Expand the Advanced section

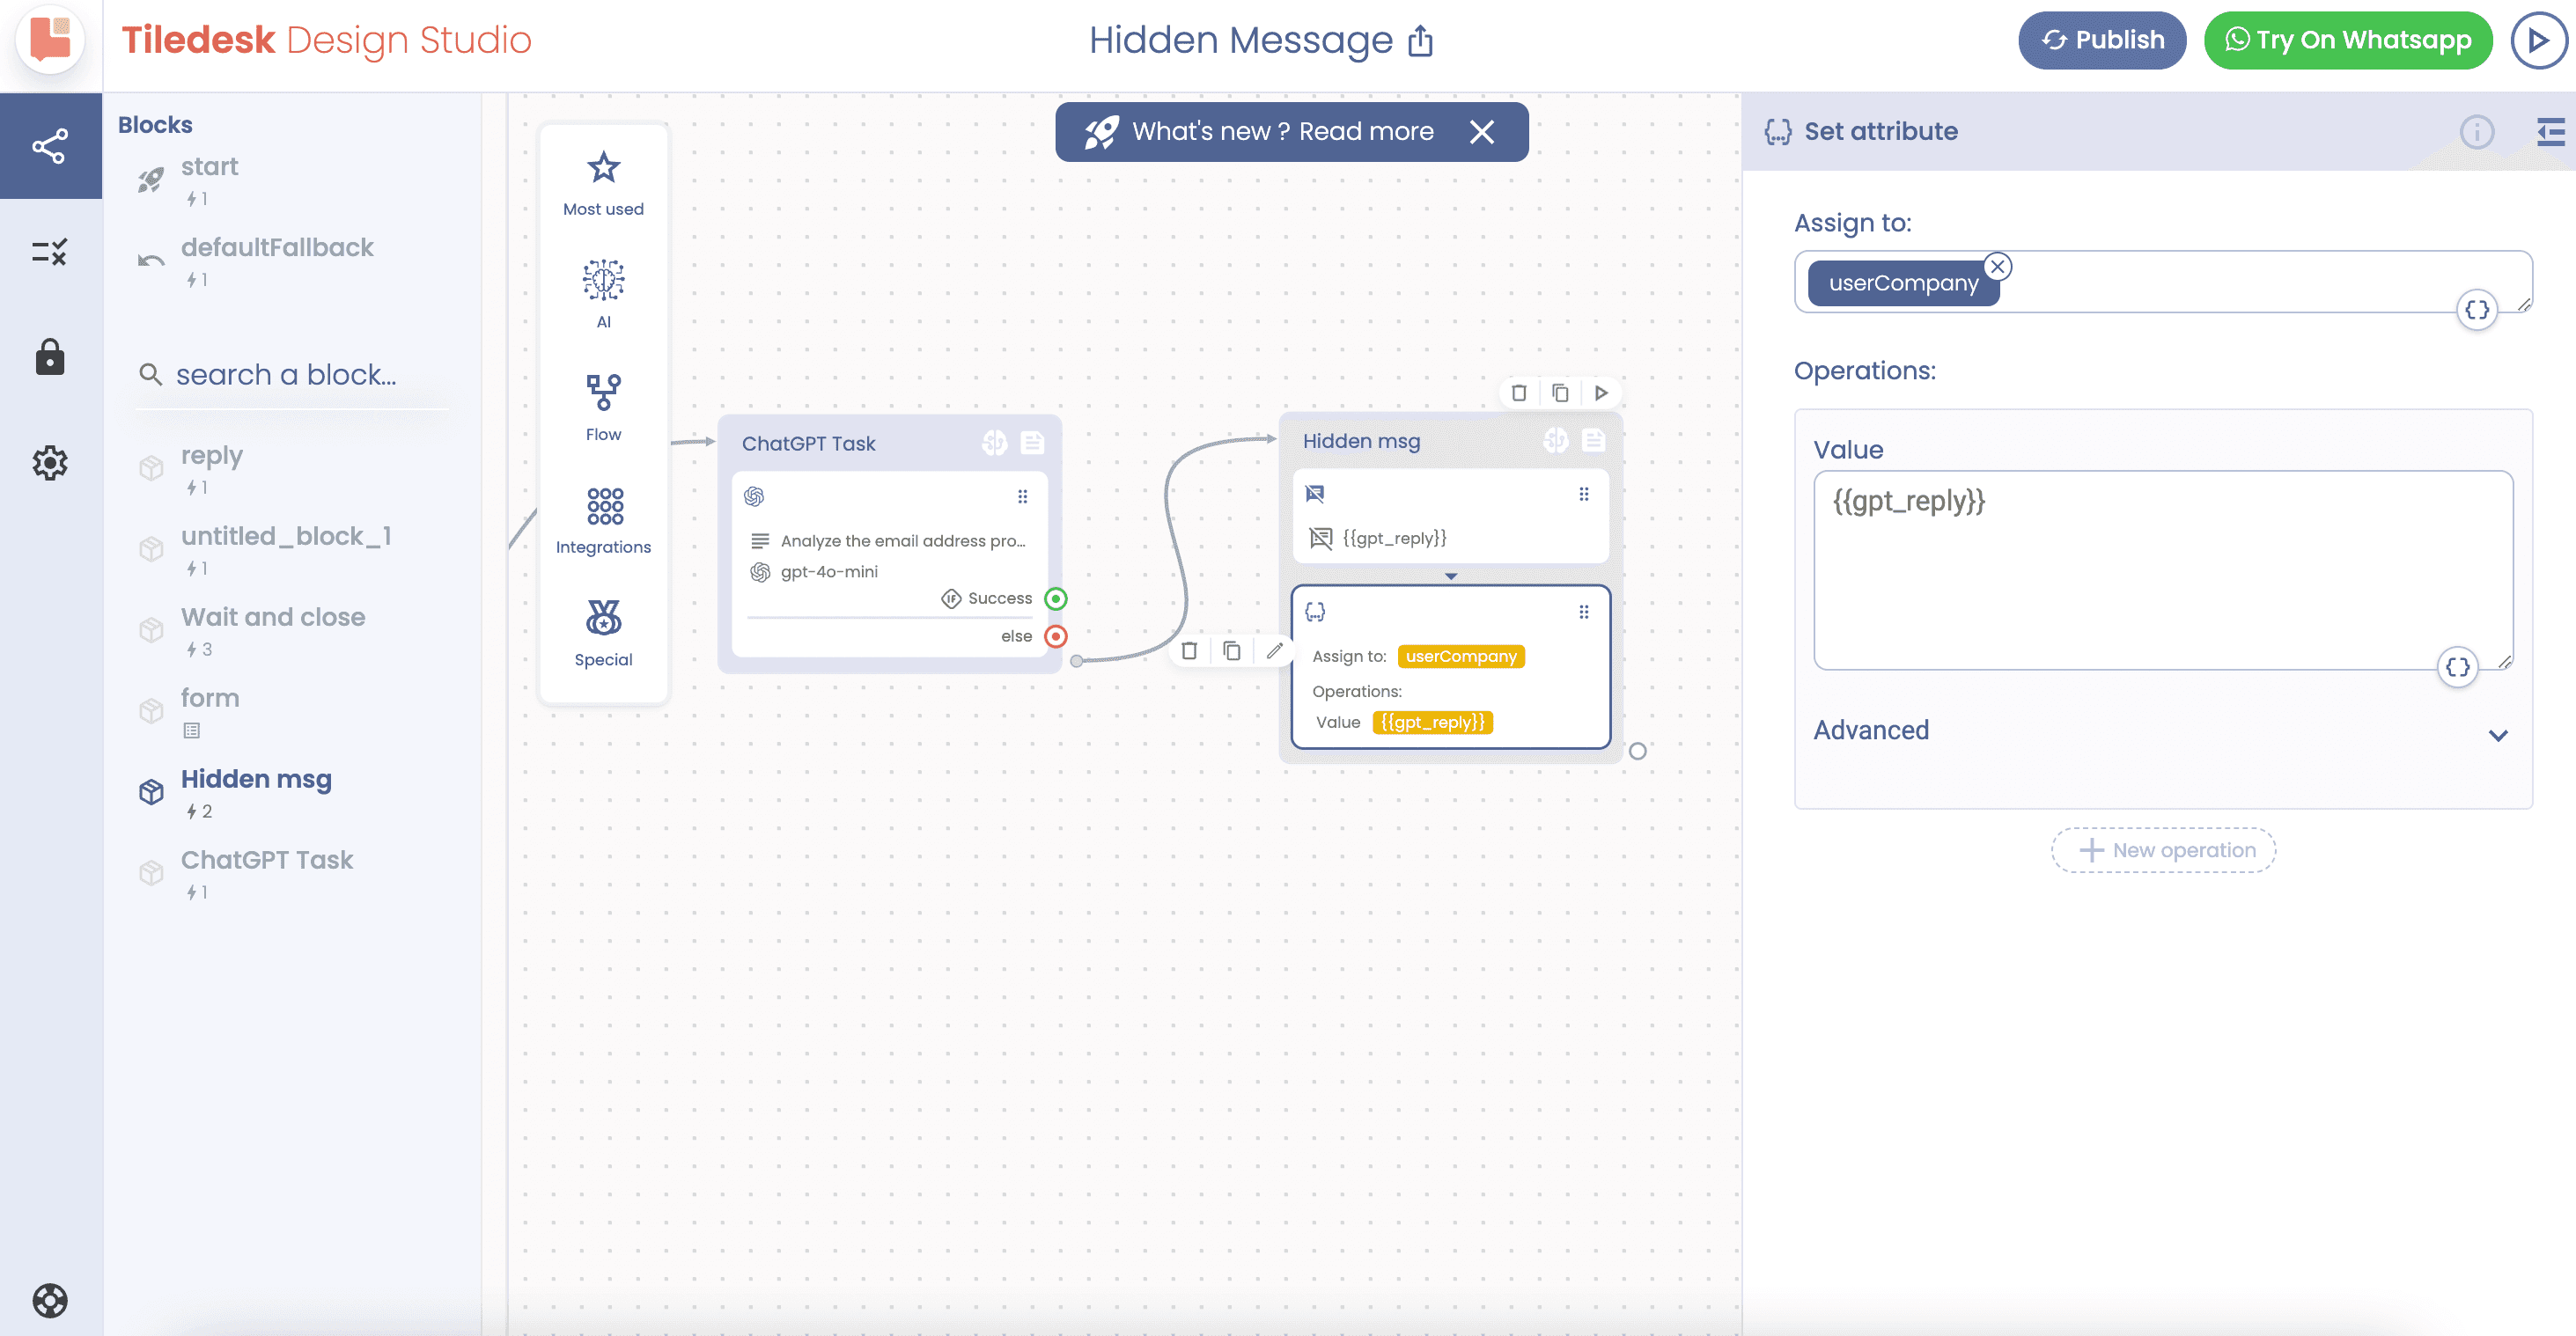(x=2162, y=732)
